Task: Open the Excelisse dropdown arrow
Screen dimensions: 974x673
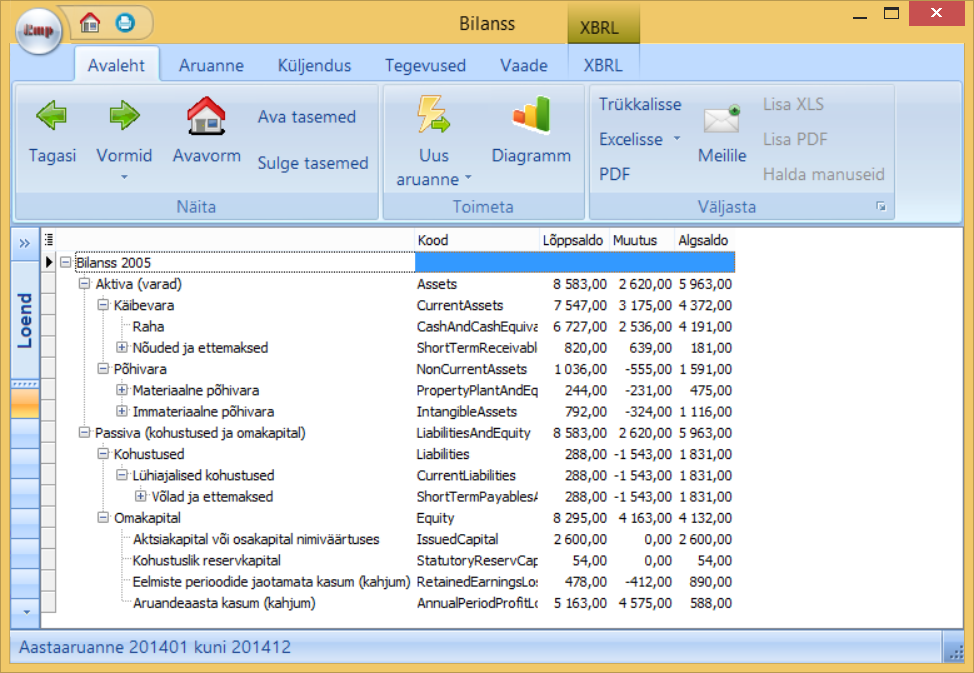Action: coord(676,139)
